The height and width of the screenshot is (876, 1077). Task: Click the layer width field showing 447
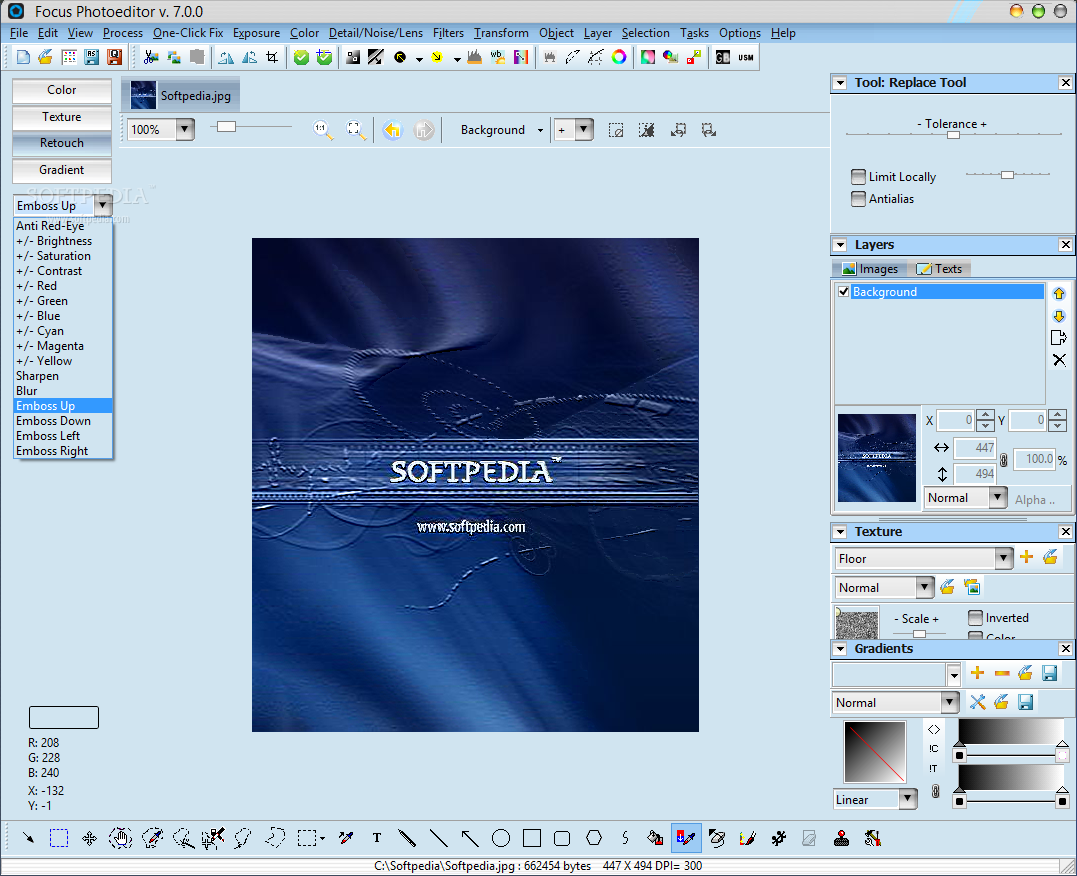(x=975, y=447)
